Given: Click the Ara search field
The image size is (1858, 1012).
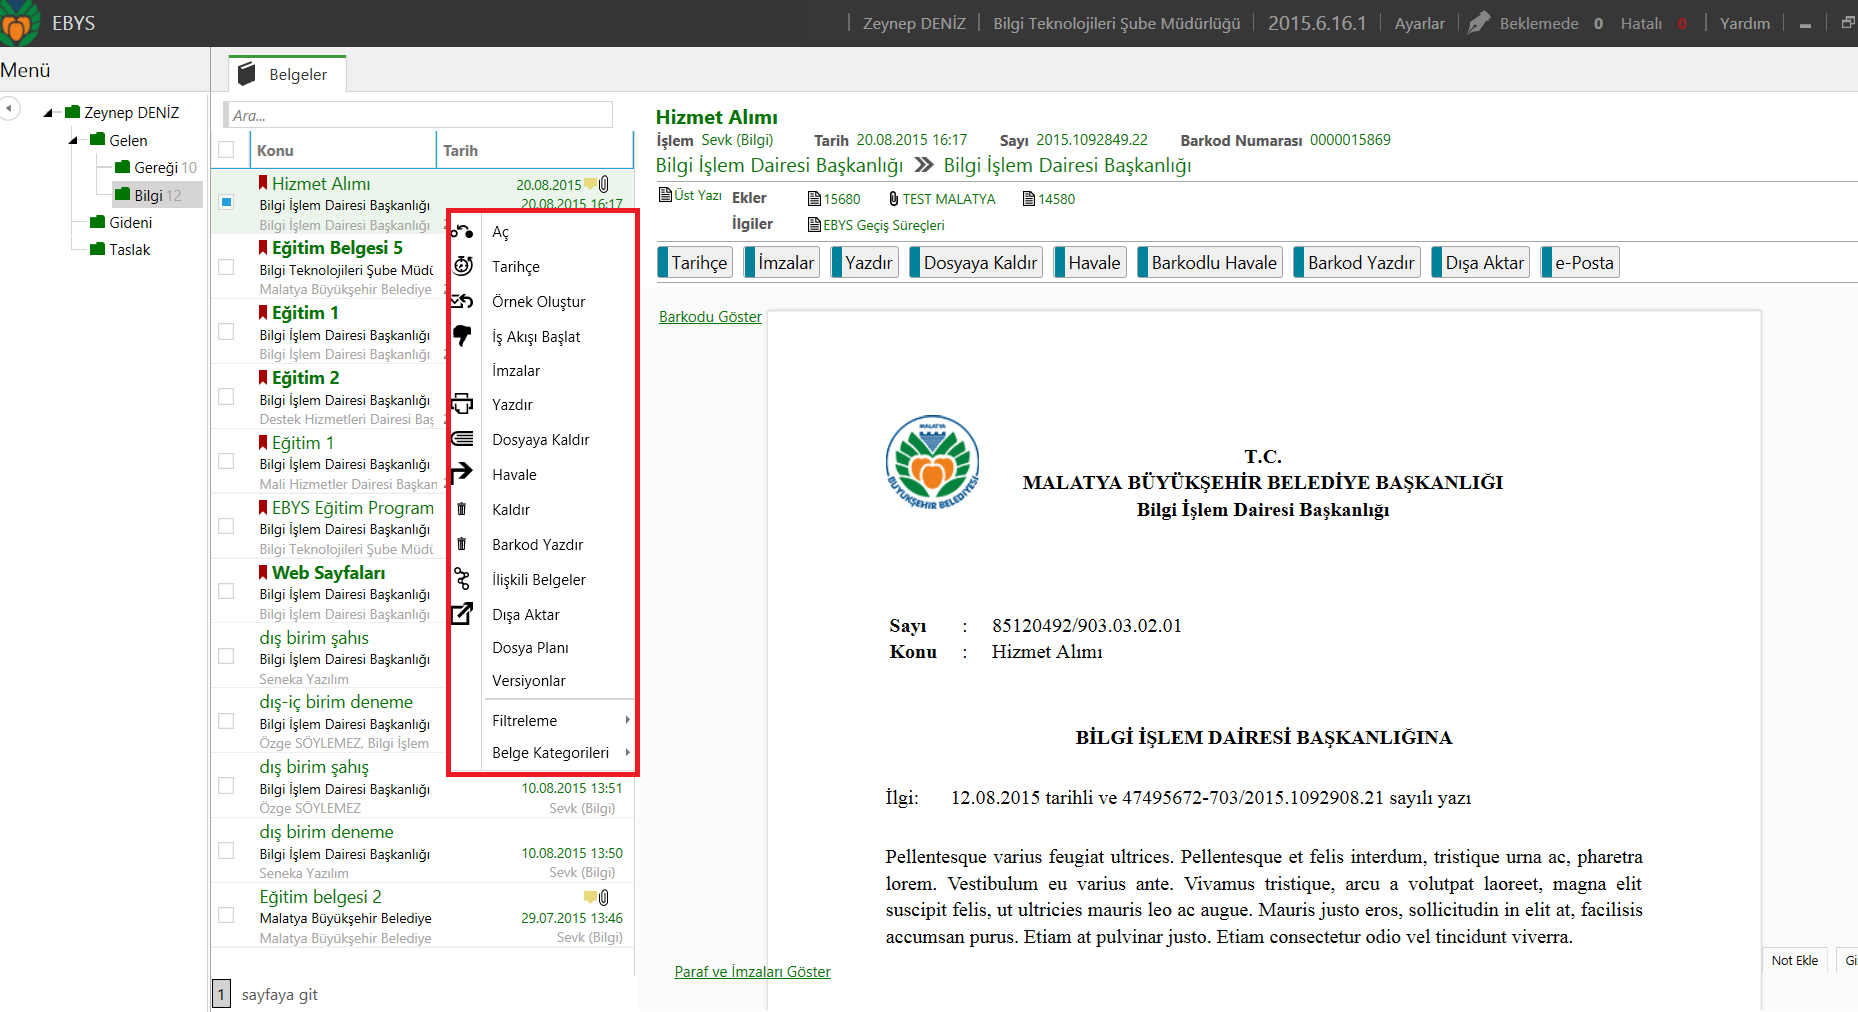Looking at the screenshot, I should point(418,115).
